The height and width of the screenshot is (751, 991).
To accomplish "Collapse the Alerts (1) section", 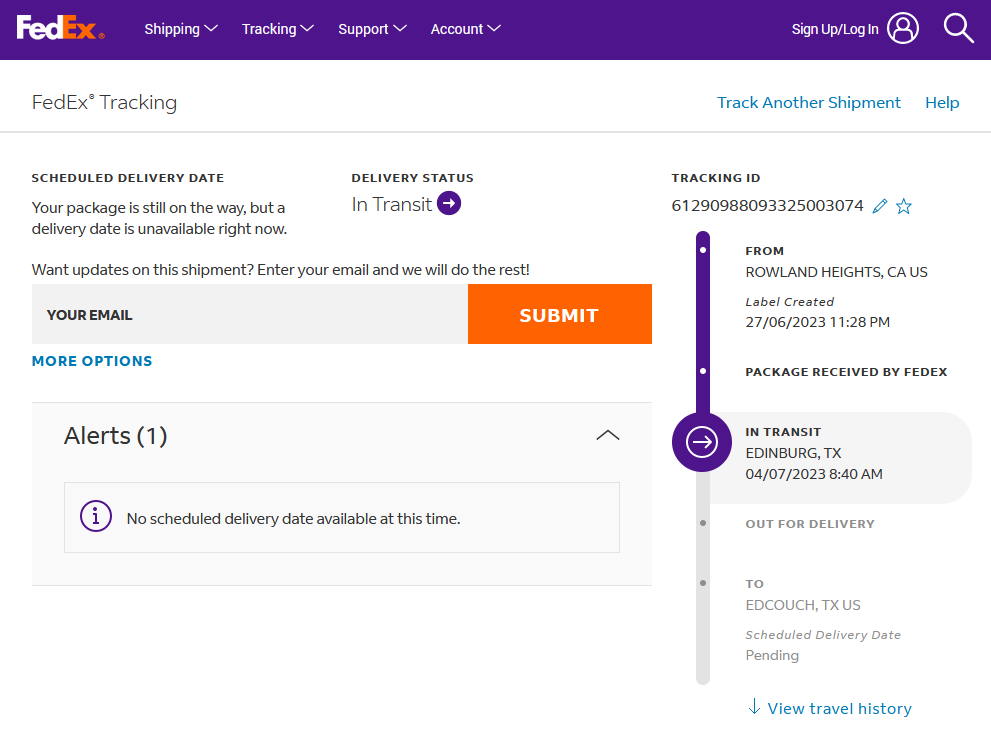I will tap(607, 435).
